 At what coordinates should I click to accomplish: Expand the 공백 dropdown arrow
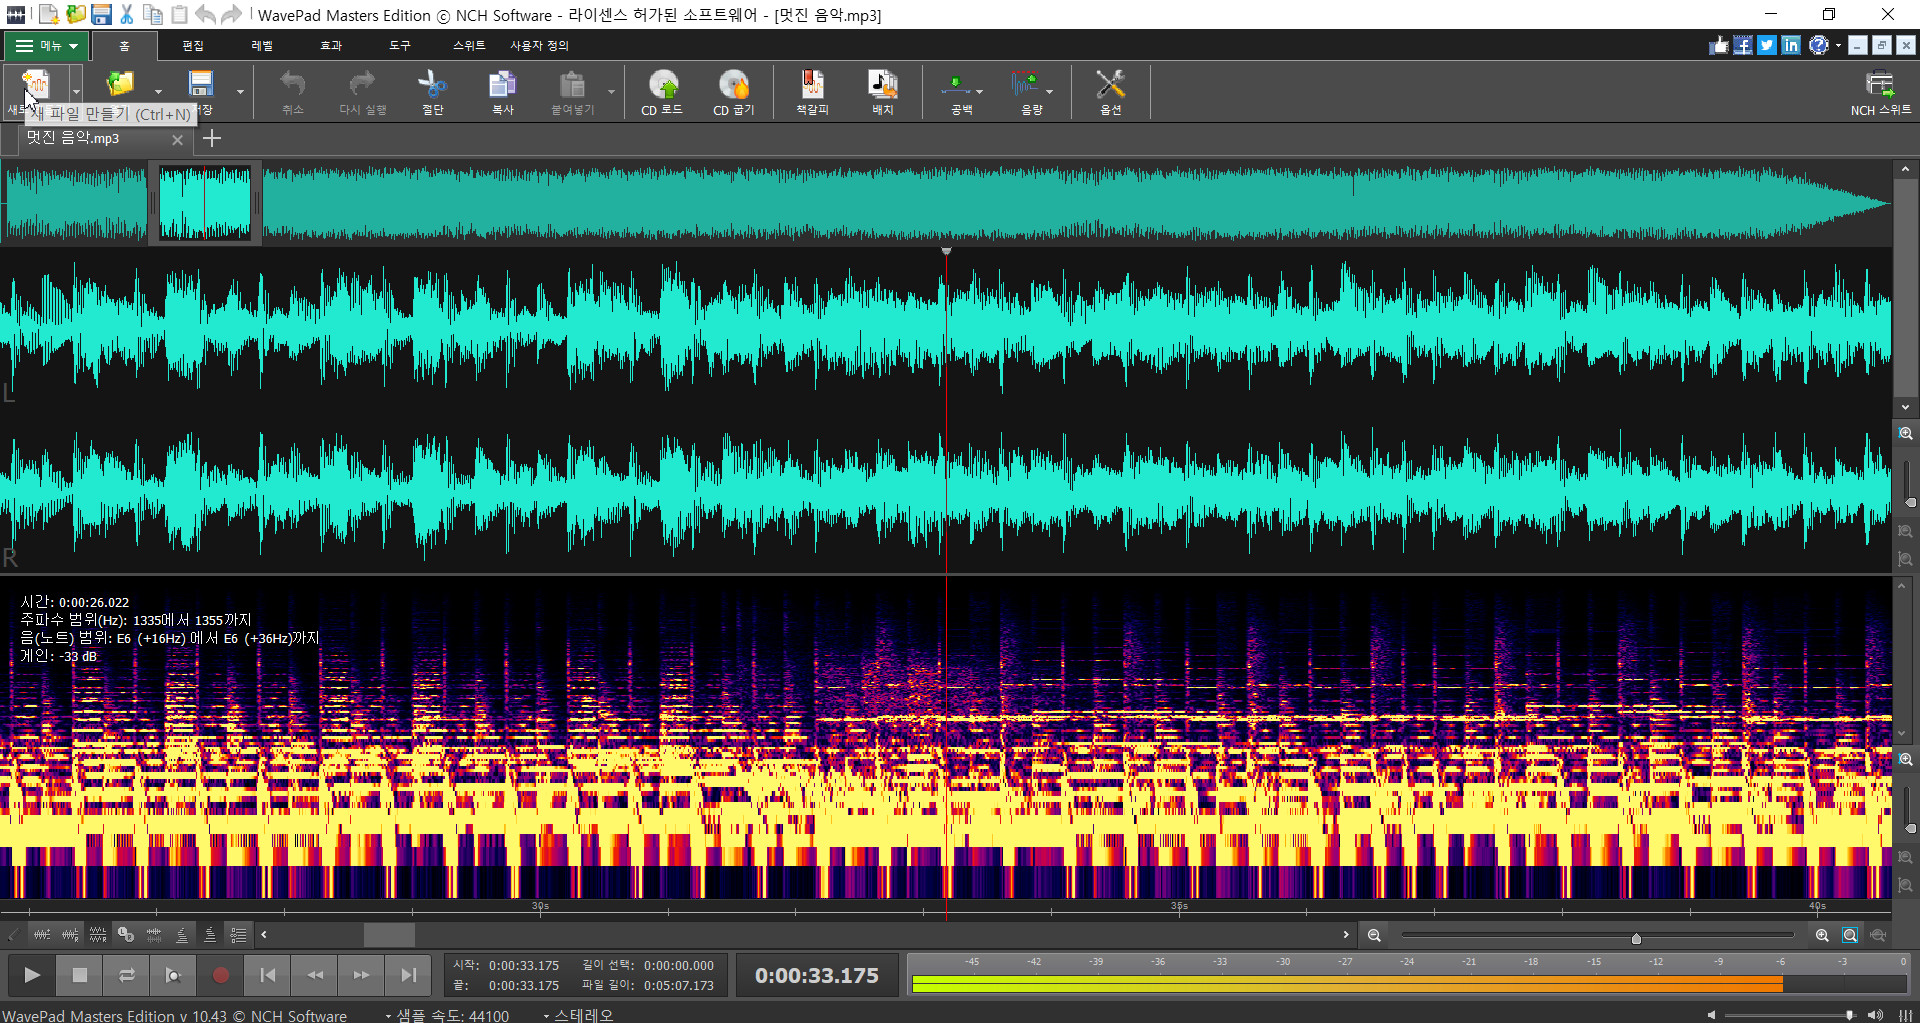click(979, 92)
